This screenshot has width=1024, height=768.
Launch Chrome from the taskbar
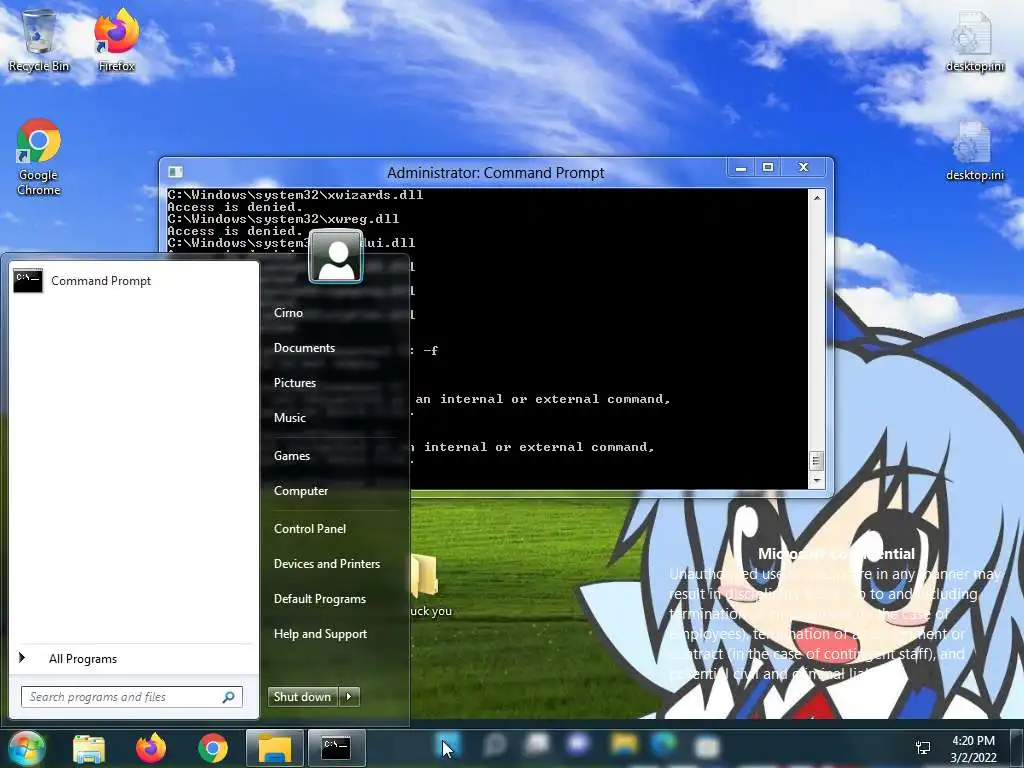point(213,748)
